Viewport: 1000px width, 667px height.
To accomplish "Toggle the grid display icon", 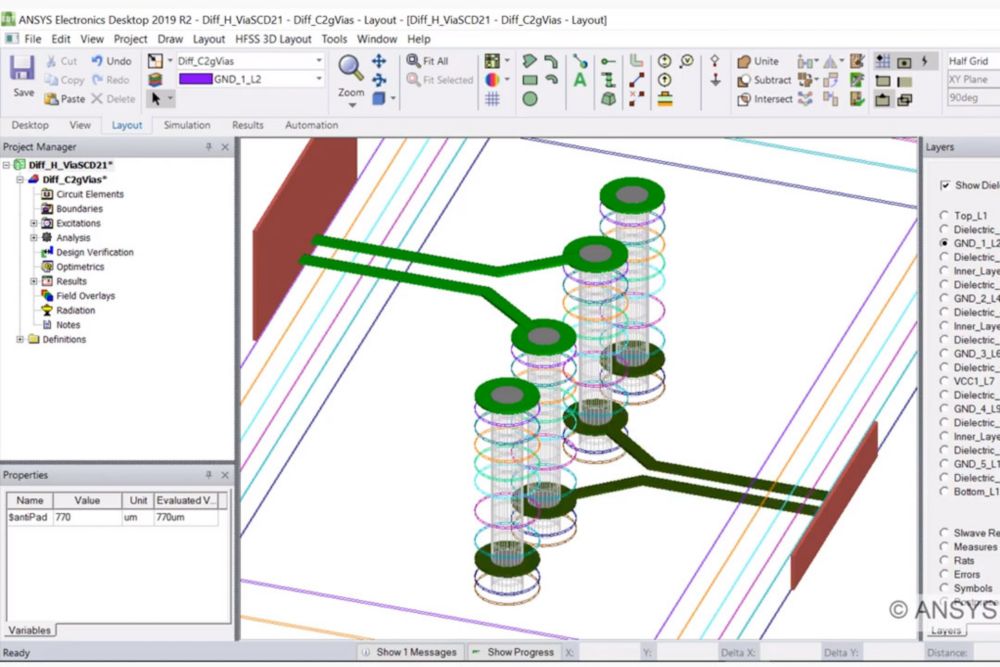I will (x=492, y=99).
